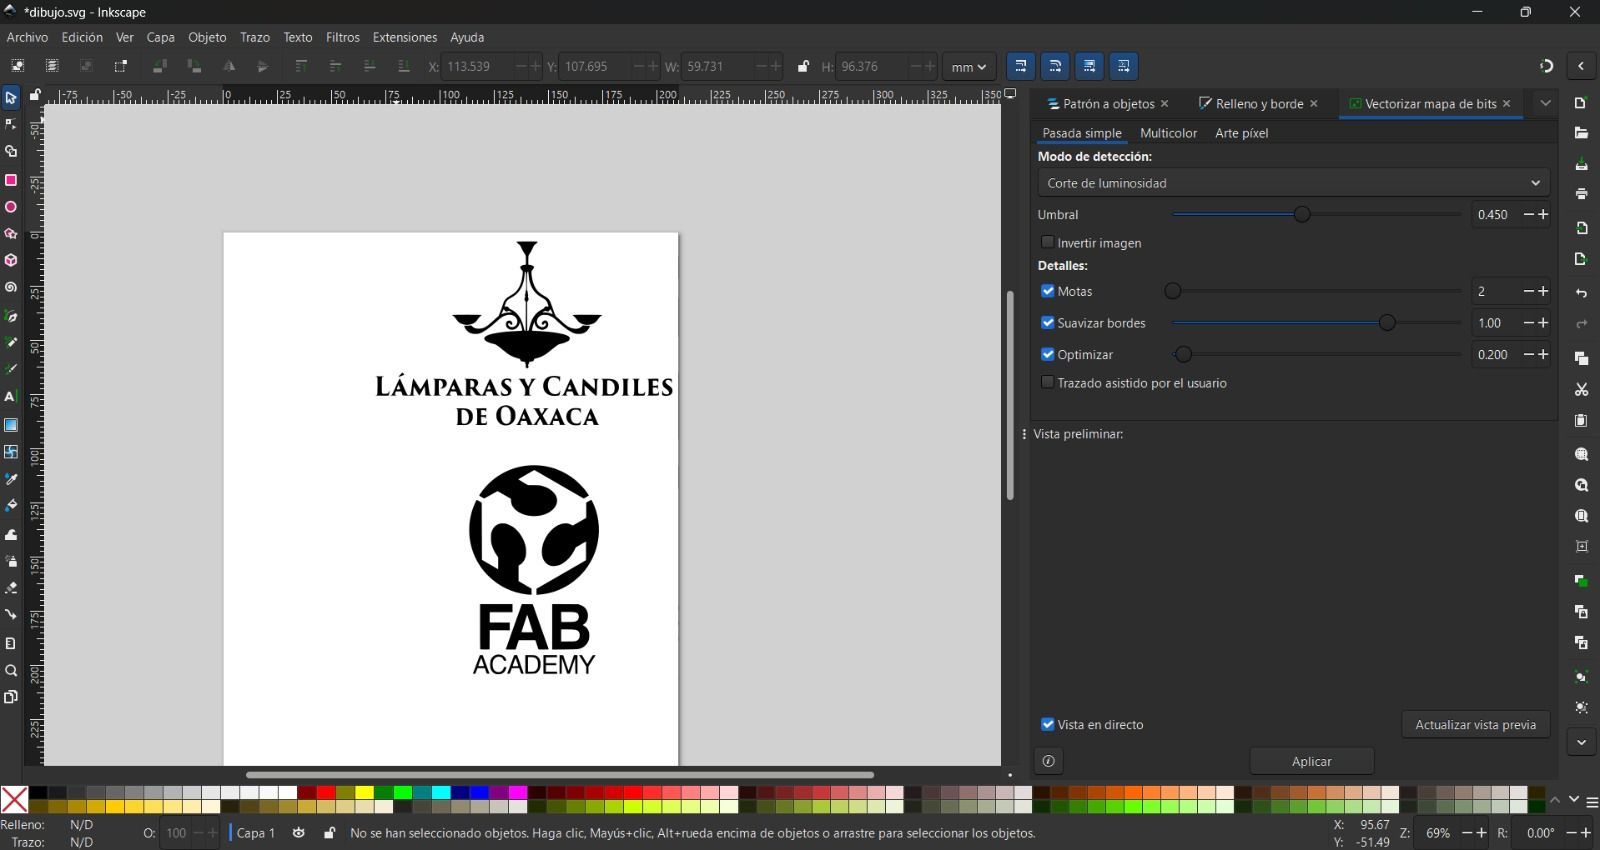Screen dimensions: 1600x850
Task: Toggle Capa 1 layer lock icon
Action: (329, 833)
